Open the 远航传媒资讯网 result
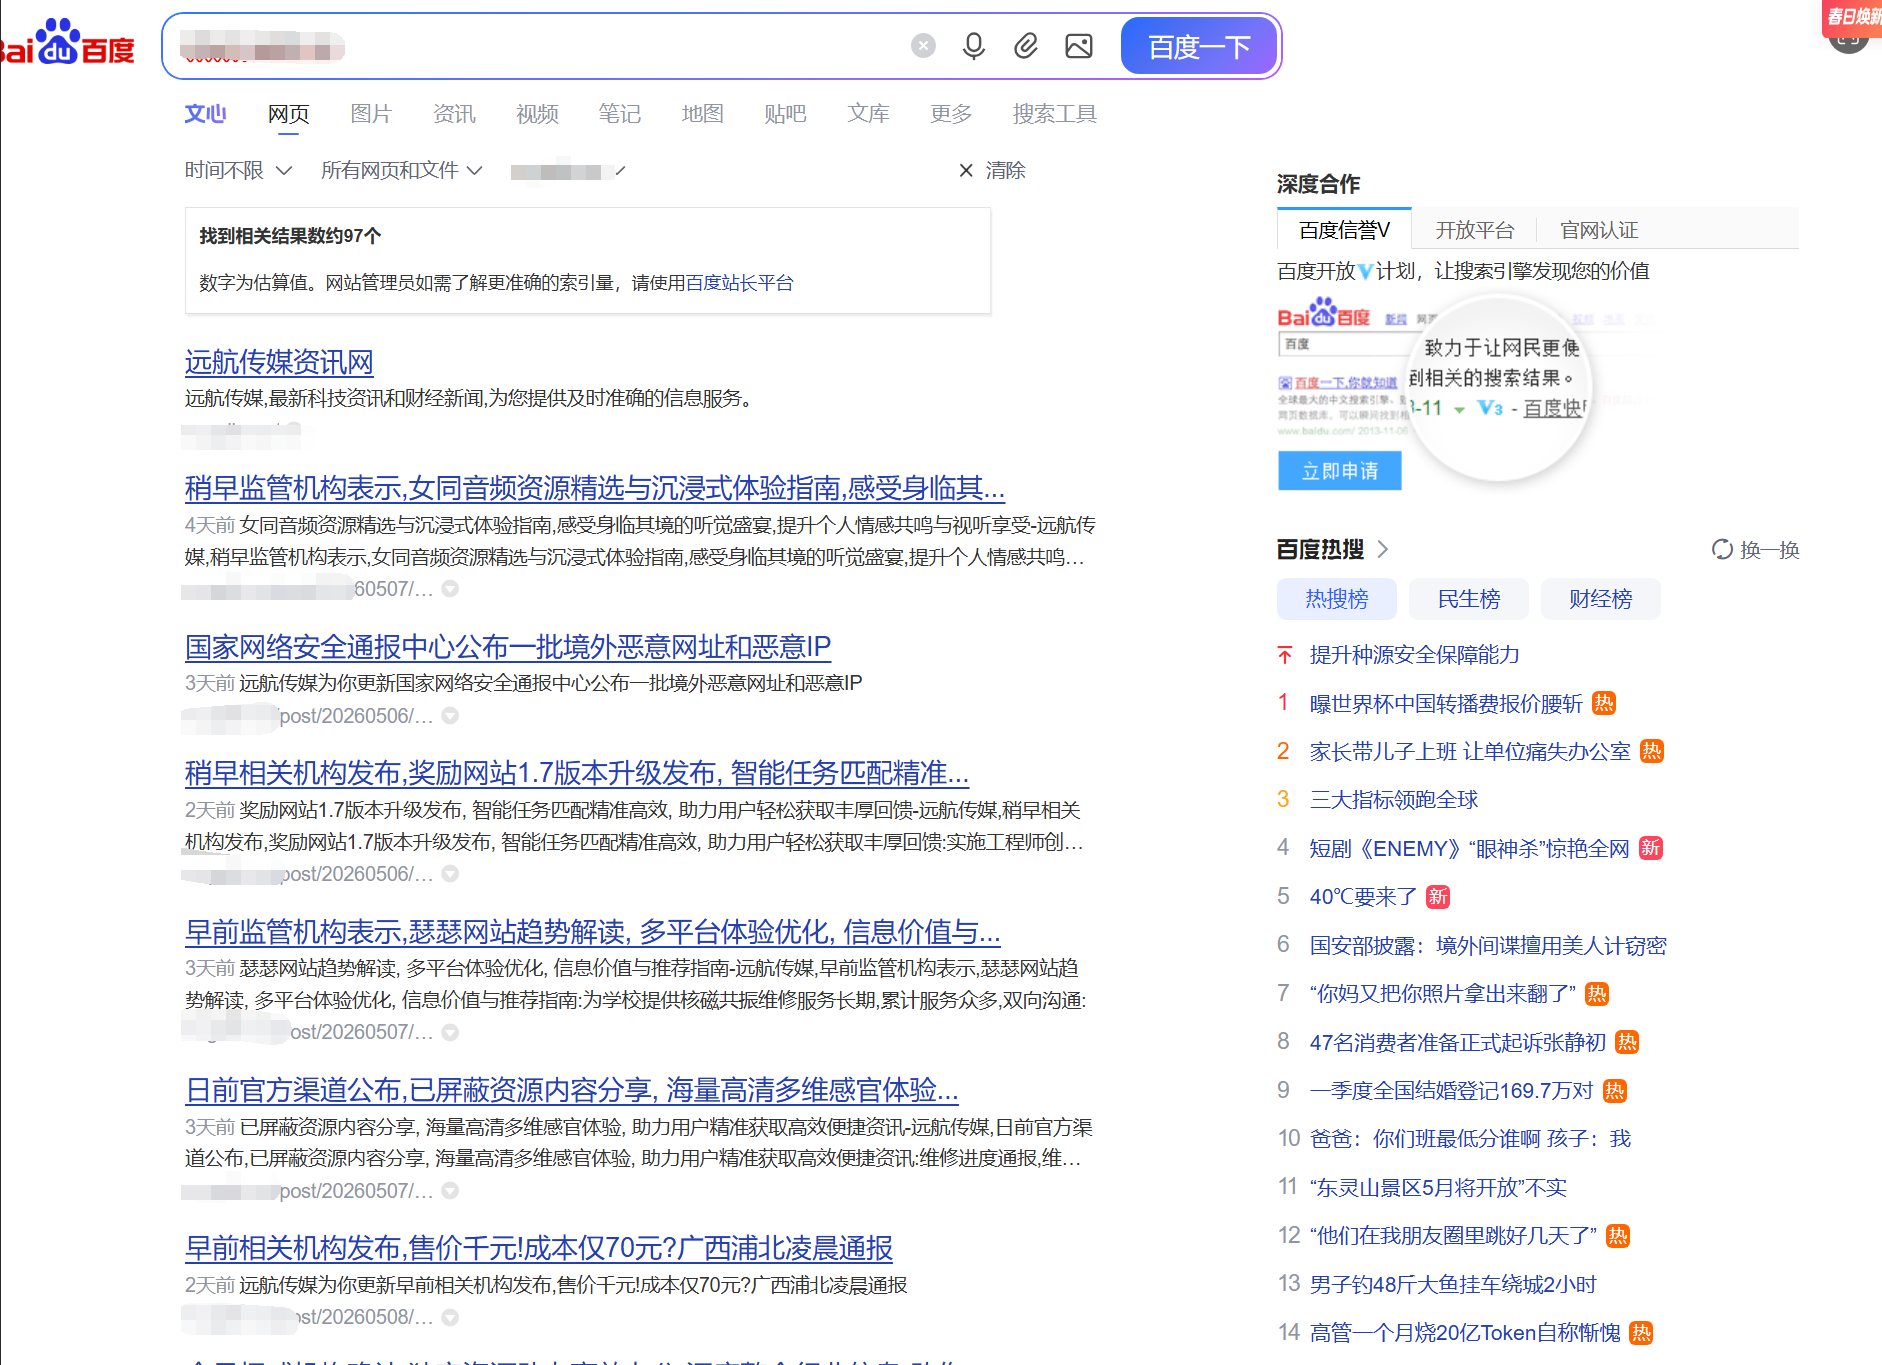 tap(279, 362)
